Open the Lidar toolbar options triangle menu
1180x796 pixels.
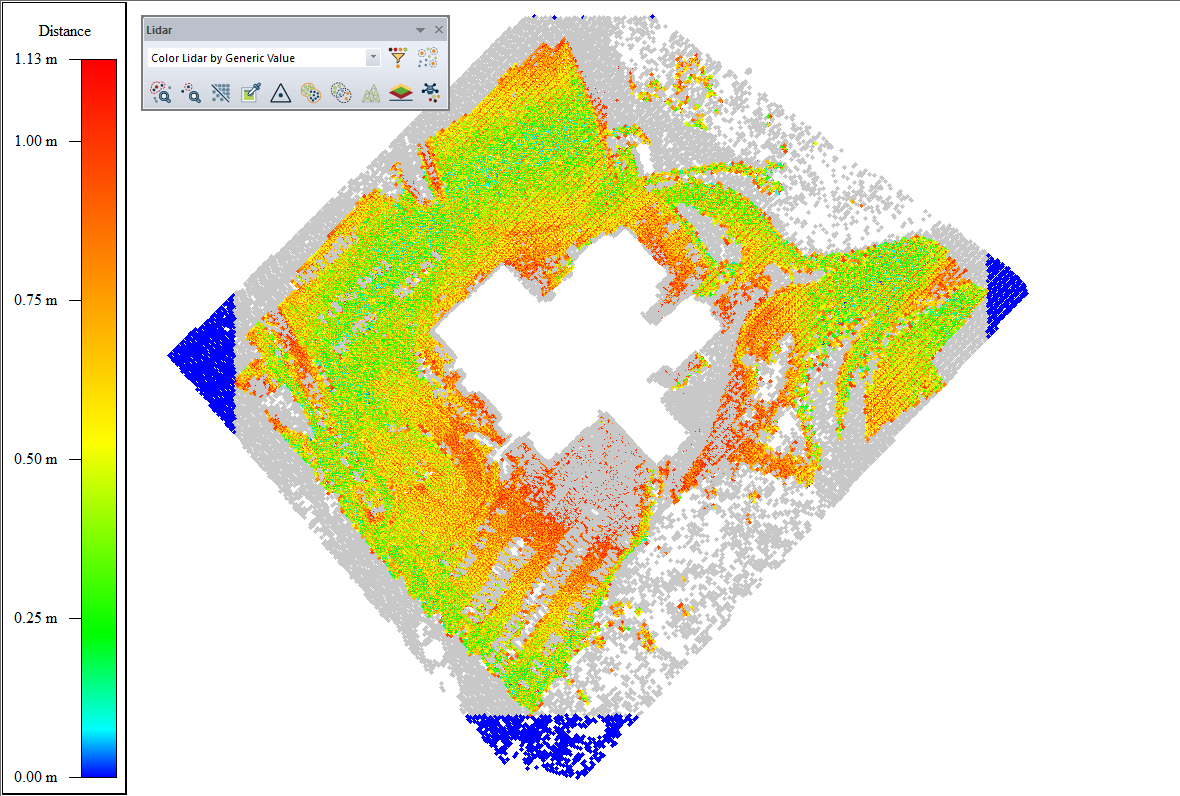421,30
